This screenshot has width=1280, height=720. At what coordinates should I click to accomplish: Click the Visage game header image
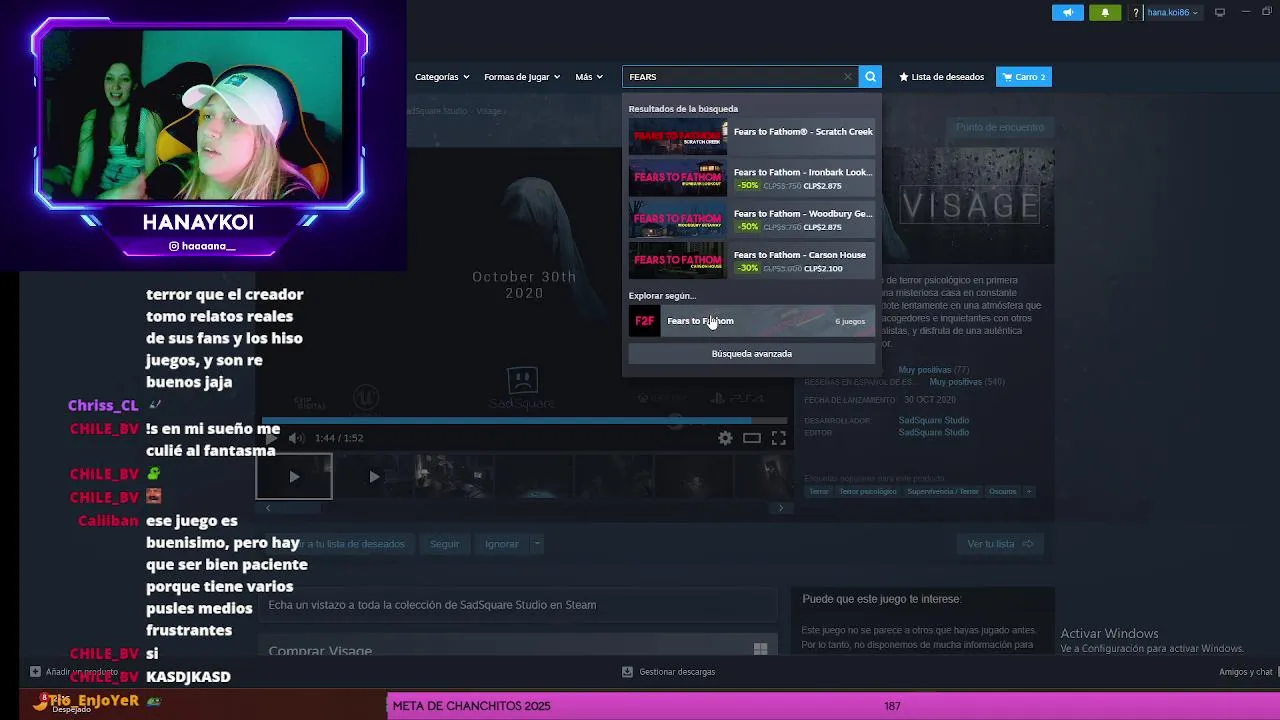click(x=969, y=205)
